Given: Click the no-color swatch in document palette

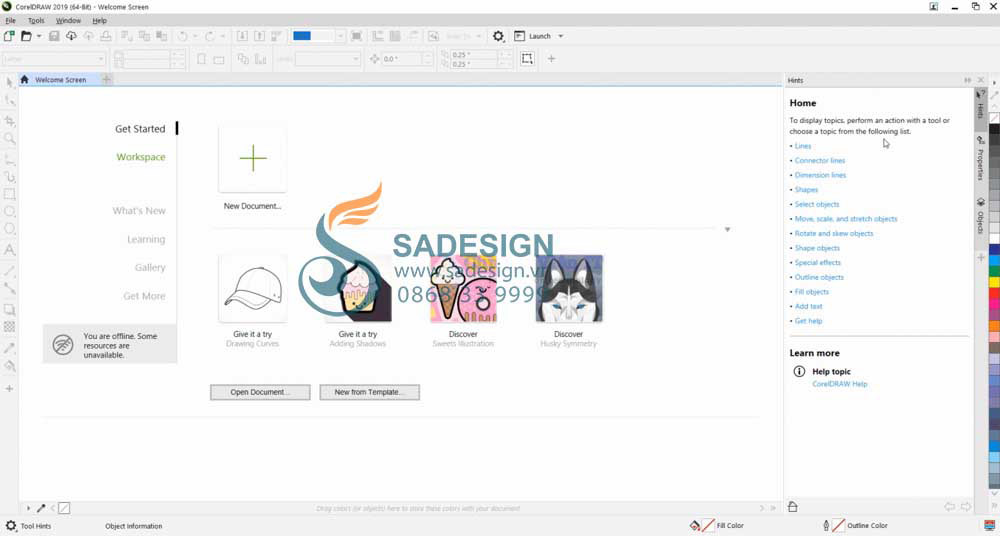Looking at the screenshot, I should [64, 509].
